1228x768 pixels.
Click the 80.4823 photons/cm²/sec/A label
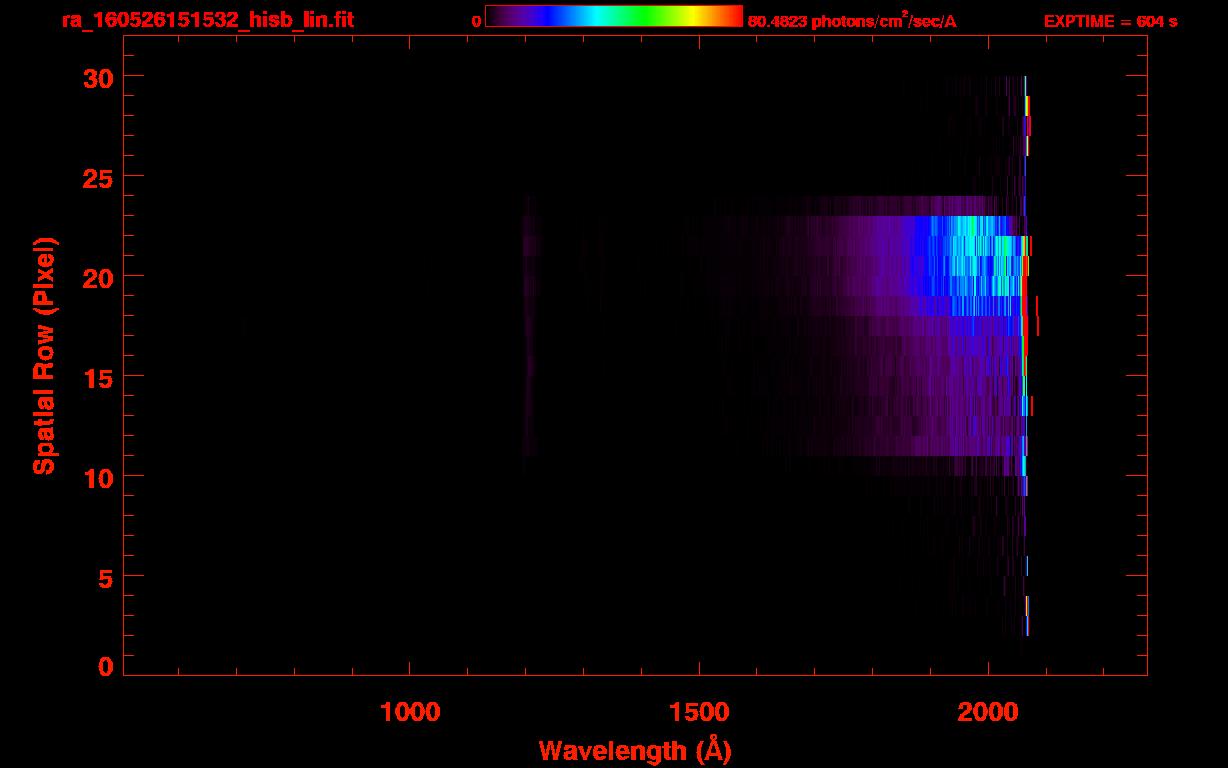[x=852, y=21]
